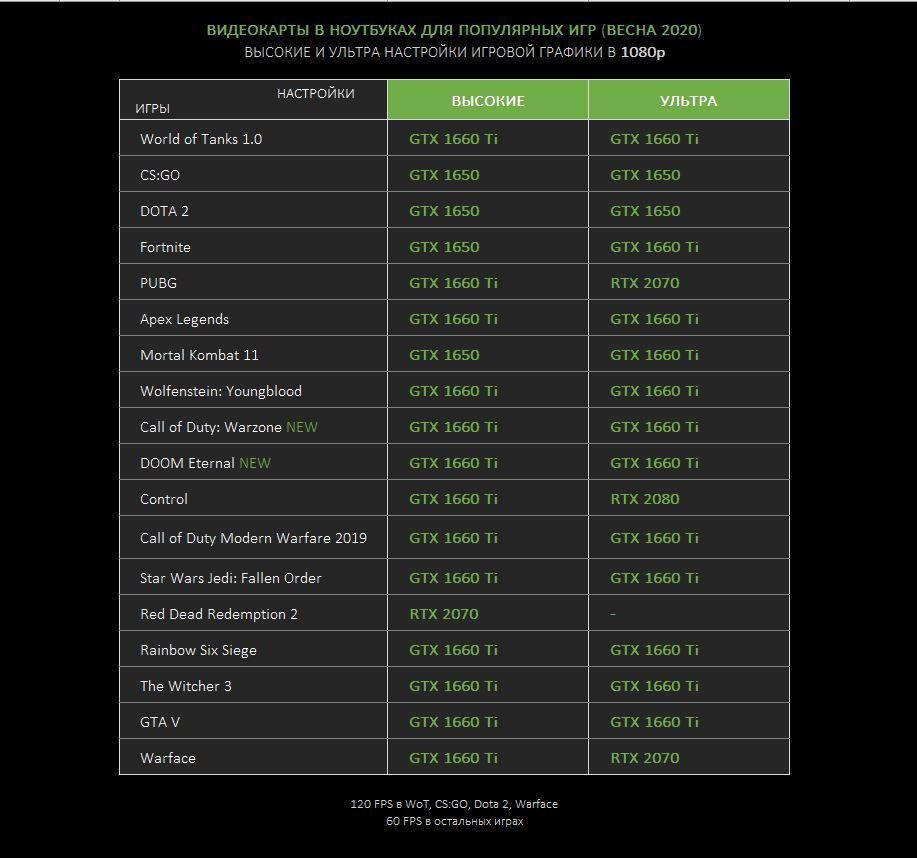Click RTX 2080 in the Control row
The width and height of the screenshot is (917, 858).
point(644,499)
